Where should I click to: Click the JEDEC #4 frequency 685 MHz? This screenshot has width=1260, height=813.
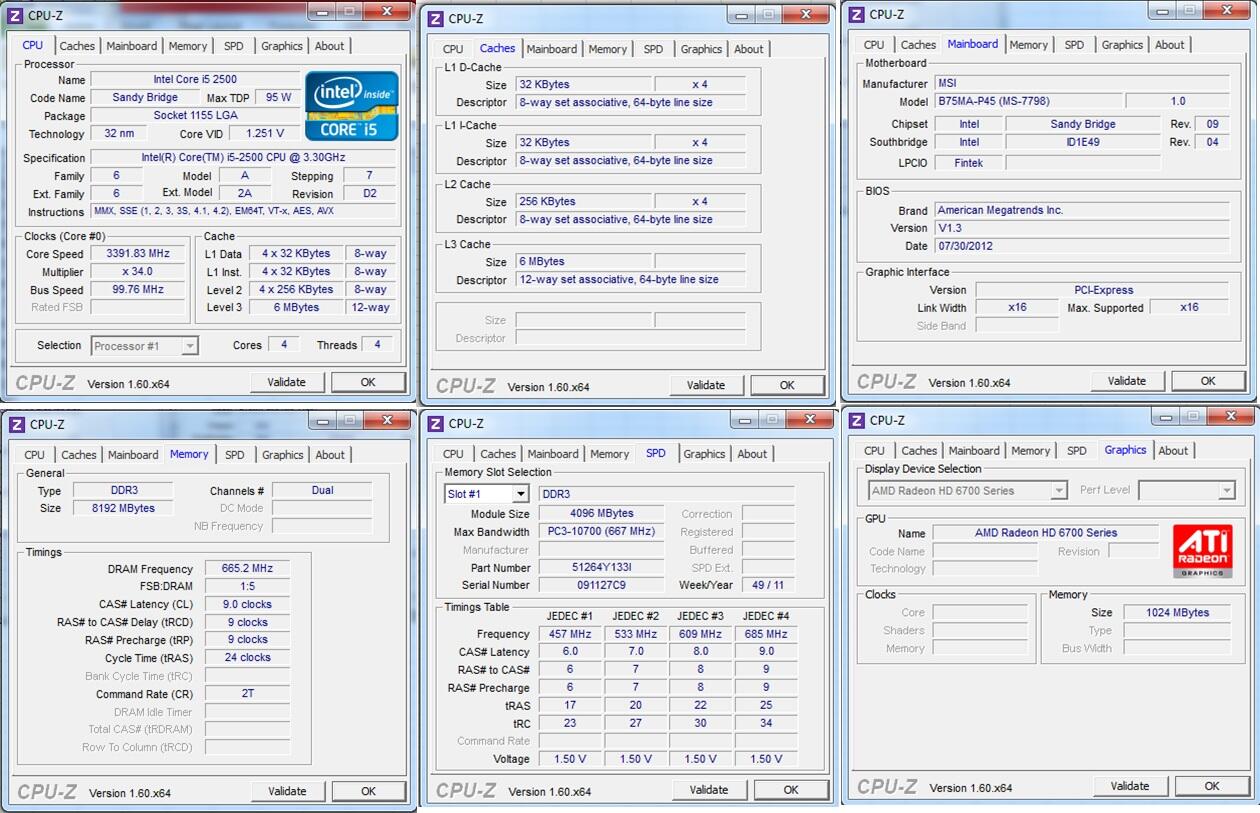click(x=766, y=634)
